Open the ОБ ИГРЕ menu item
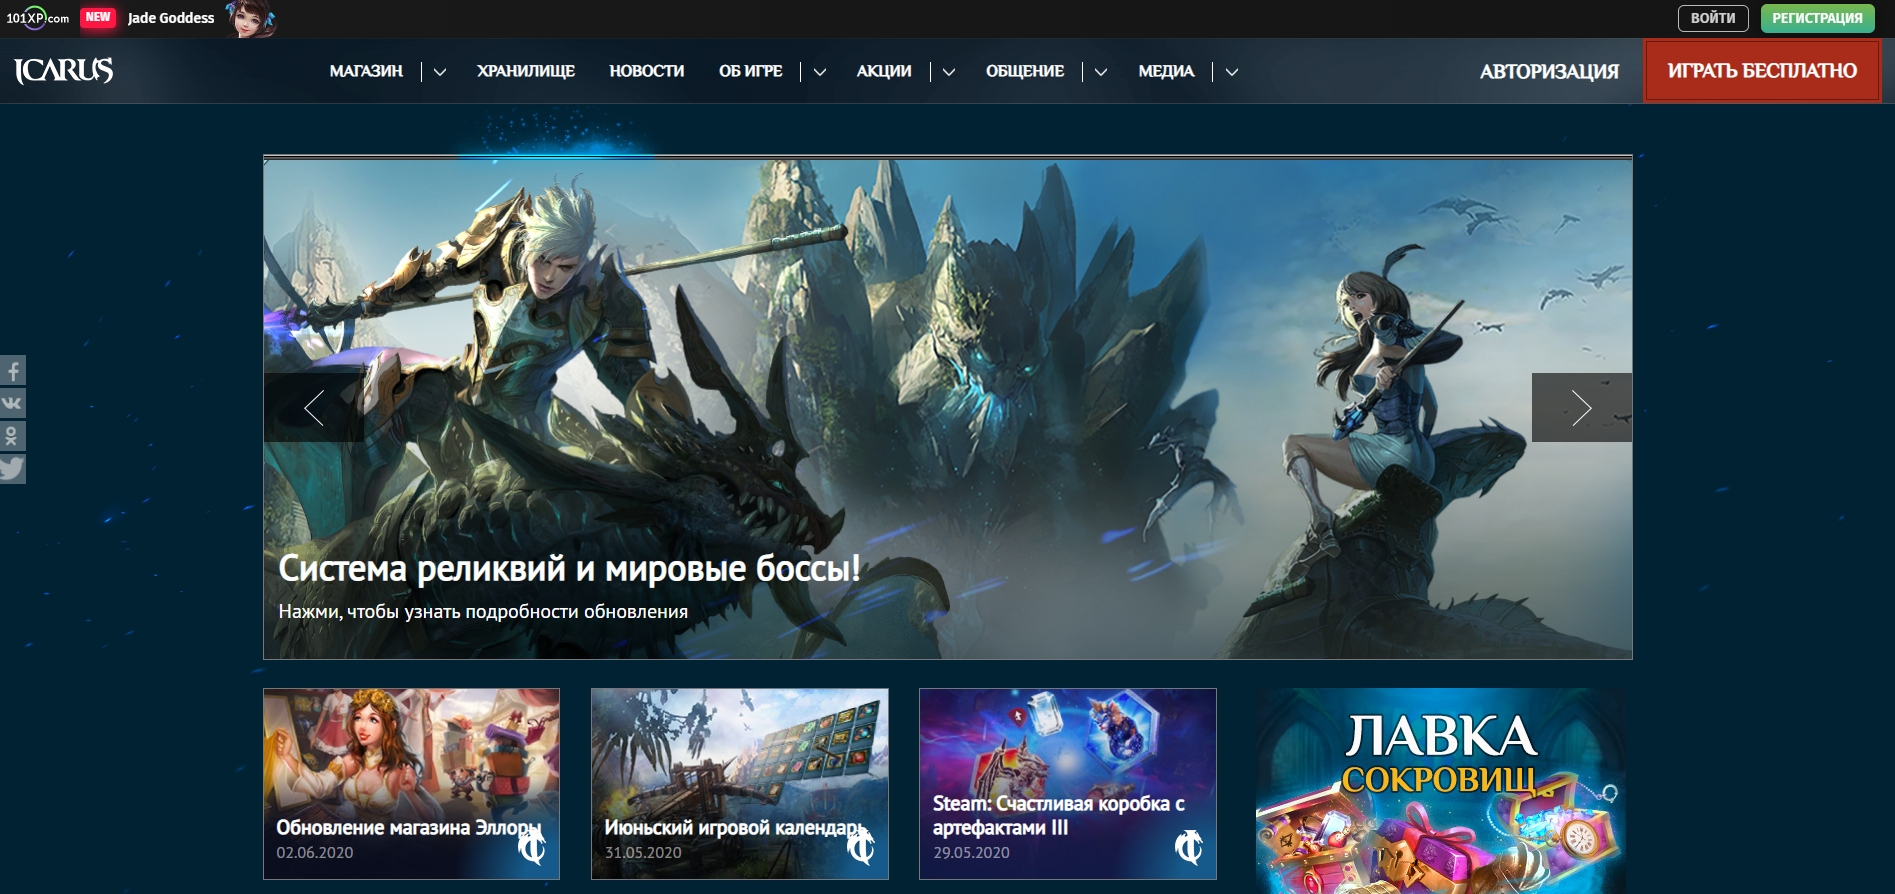 751,71
